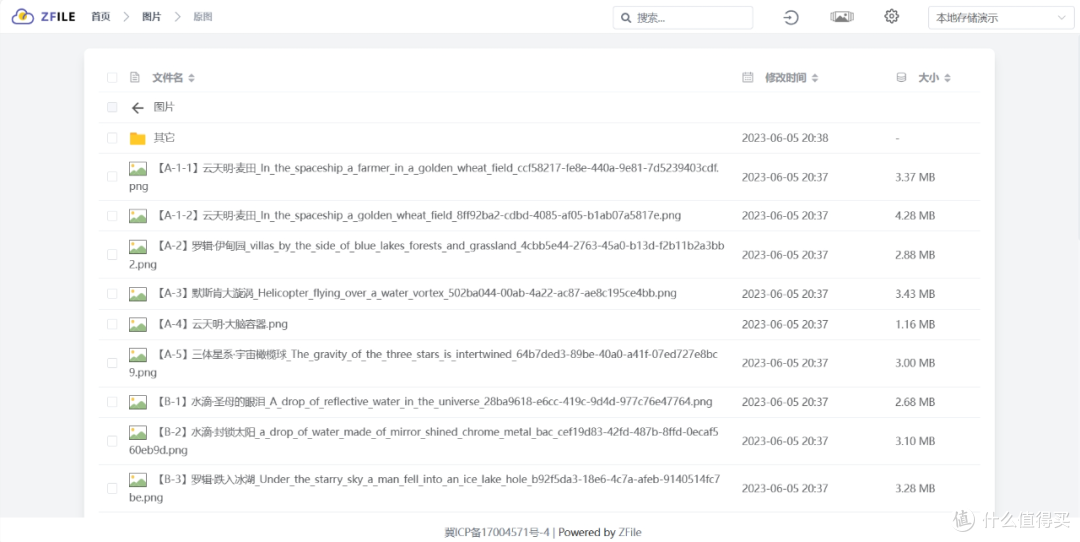Check the box for 【B-3】 file
Viewport: 1080px width, 542px height.
click(112, 488)
